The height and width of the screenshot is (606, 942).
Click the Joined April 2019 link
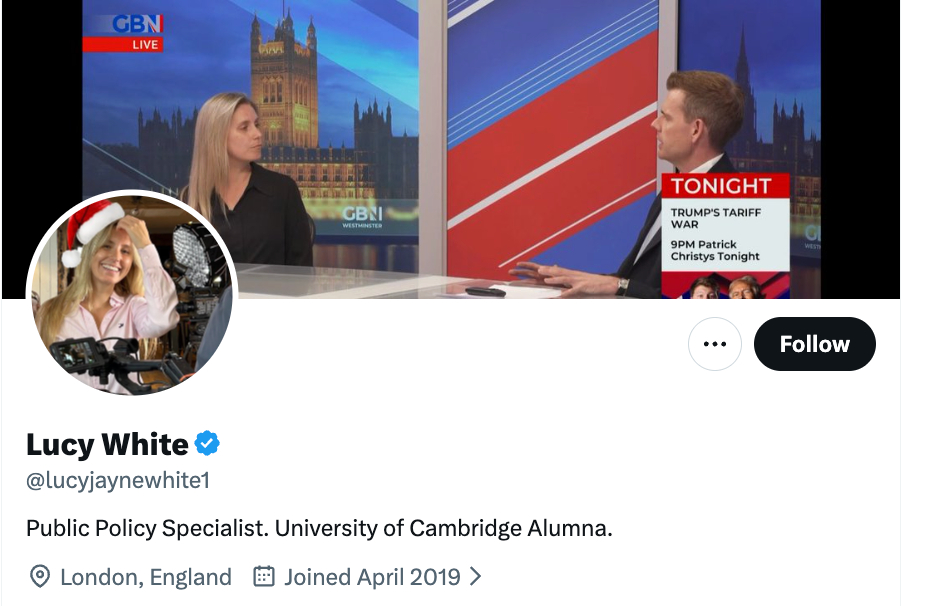[x=372, y=577]
